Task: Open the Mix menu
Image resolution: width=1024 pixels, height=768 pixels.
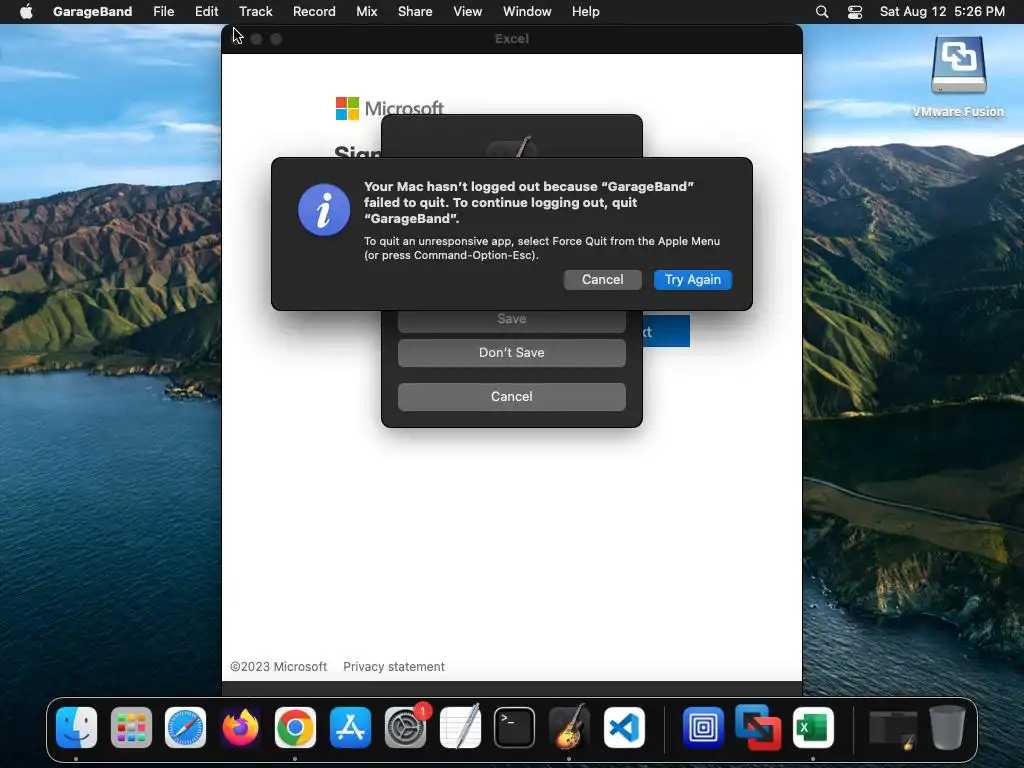Action: [x=366, y=11]
